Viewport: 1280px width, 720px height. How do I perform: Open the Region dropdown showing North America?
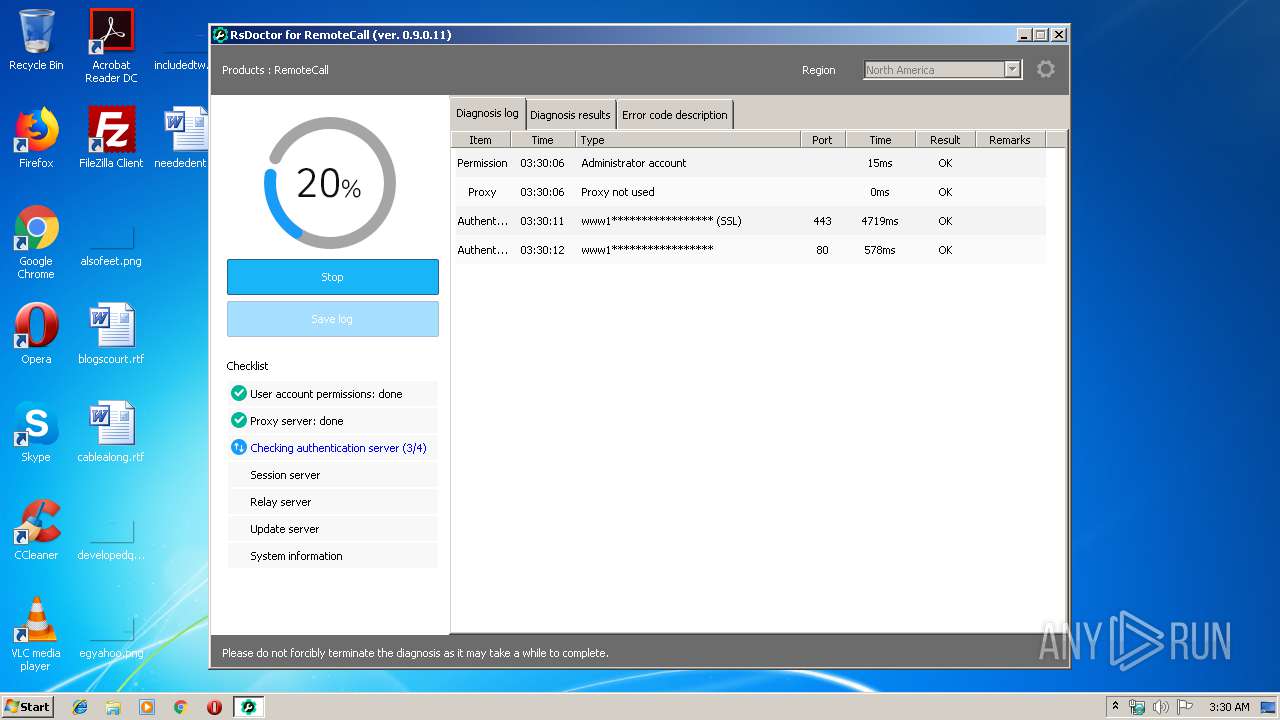942,69
